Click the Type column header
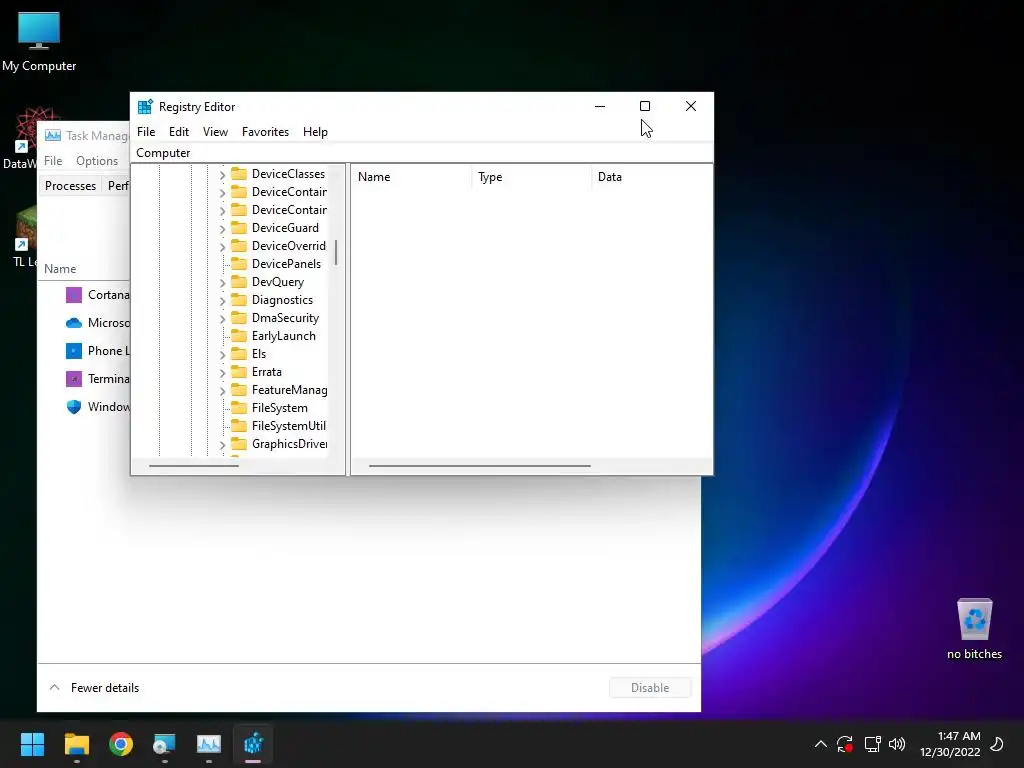The width and height of the screenshot is (1024, 768). (532, 177)
